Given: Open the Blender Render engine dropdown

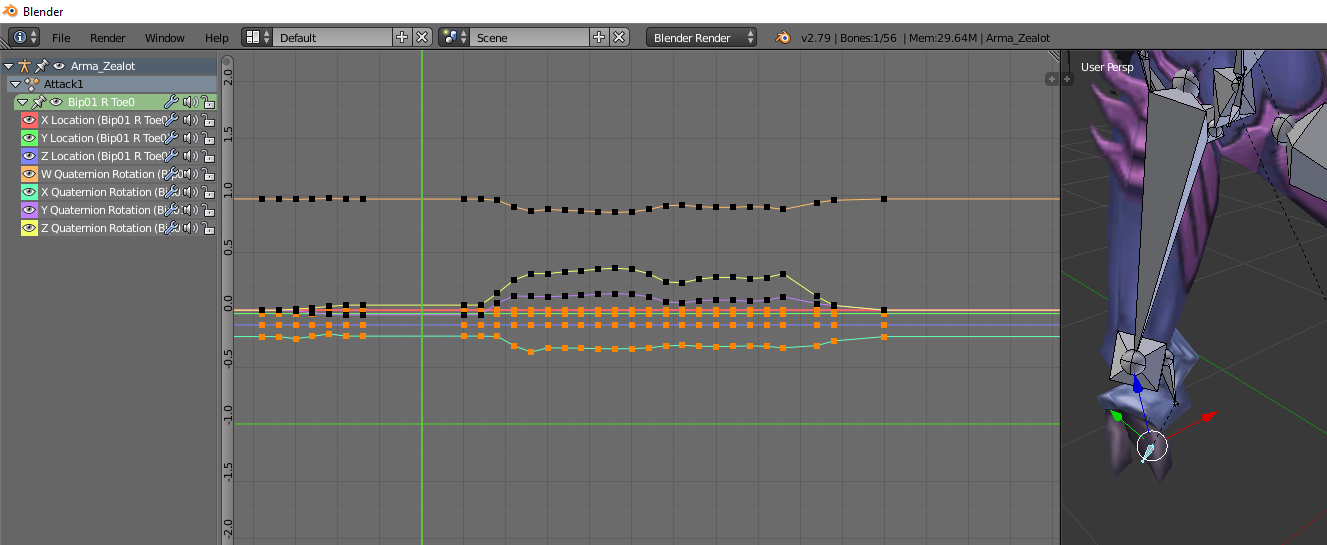Looking at the screenshot, I should point(702,37).
